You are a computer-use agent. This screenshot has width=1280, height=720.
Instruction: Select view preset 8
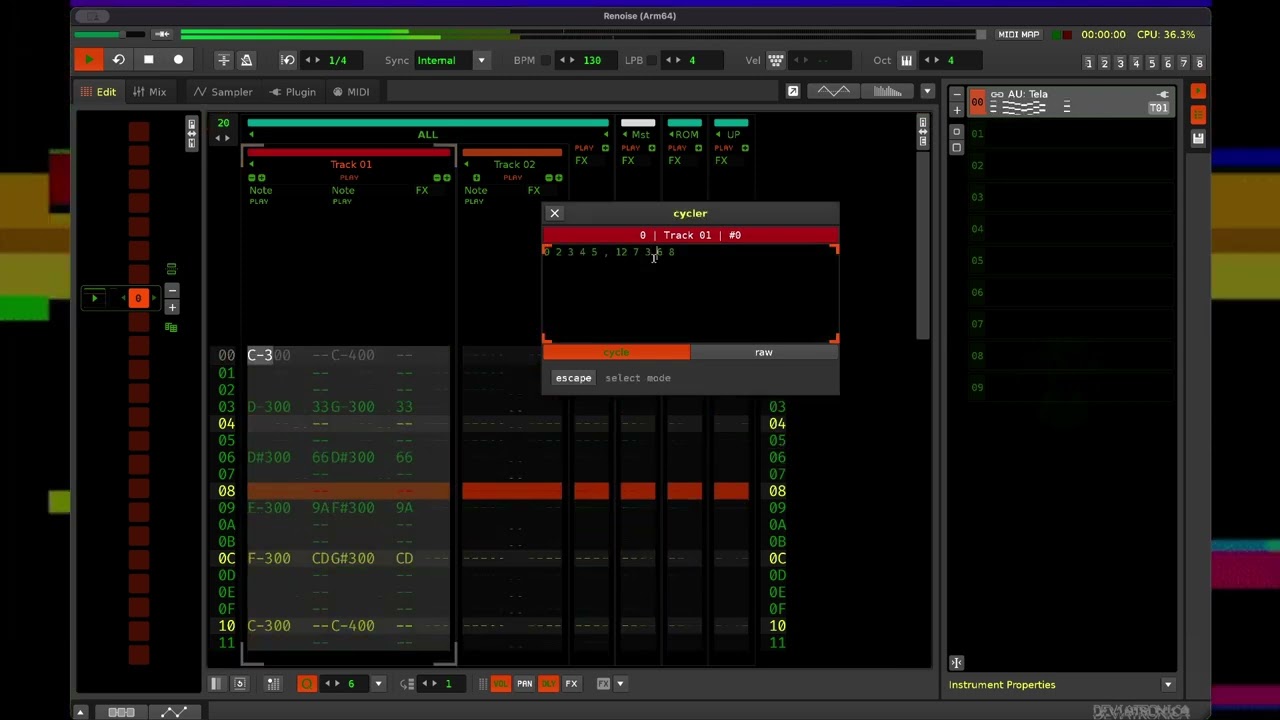pos(1199,63)
